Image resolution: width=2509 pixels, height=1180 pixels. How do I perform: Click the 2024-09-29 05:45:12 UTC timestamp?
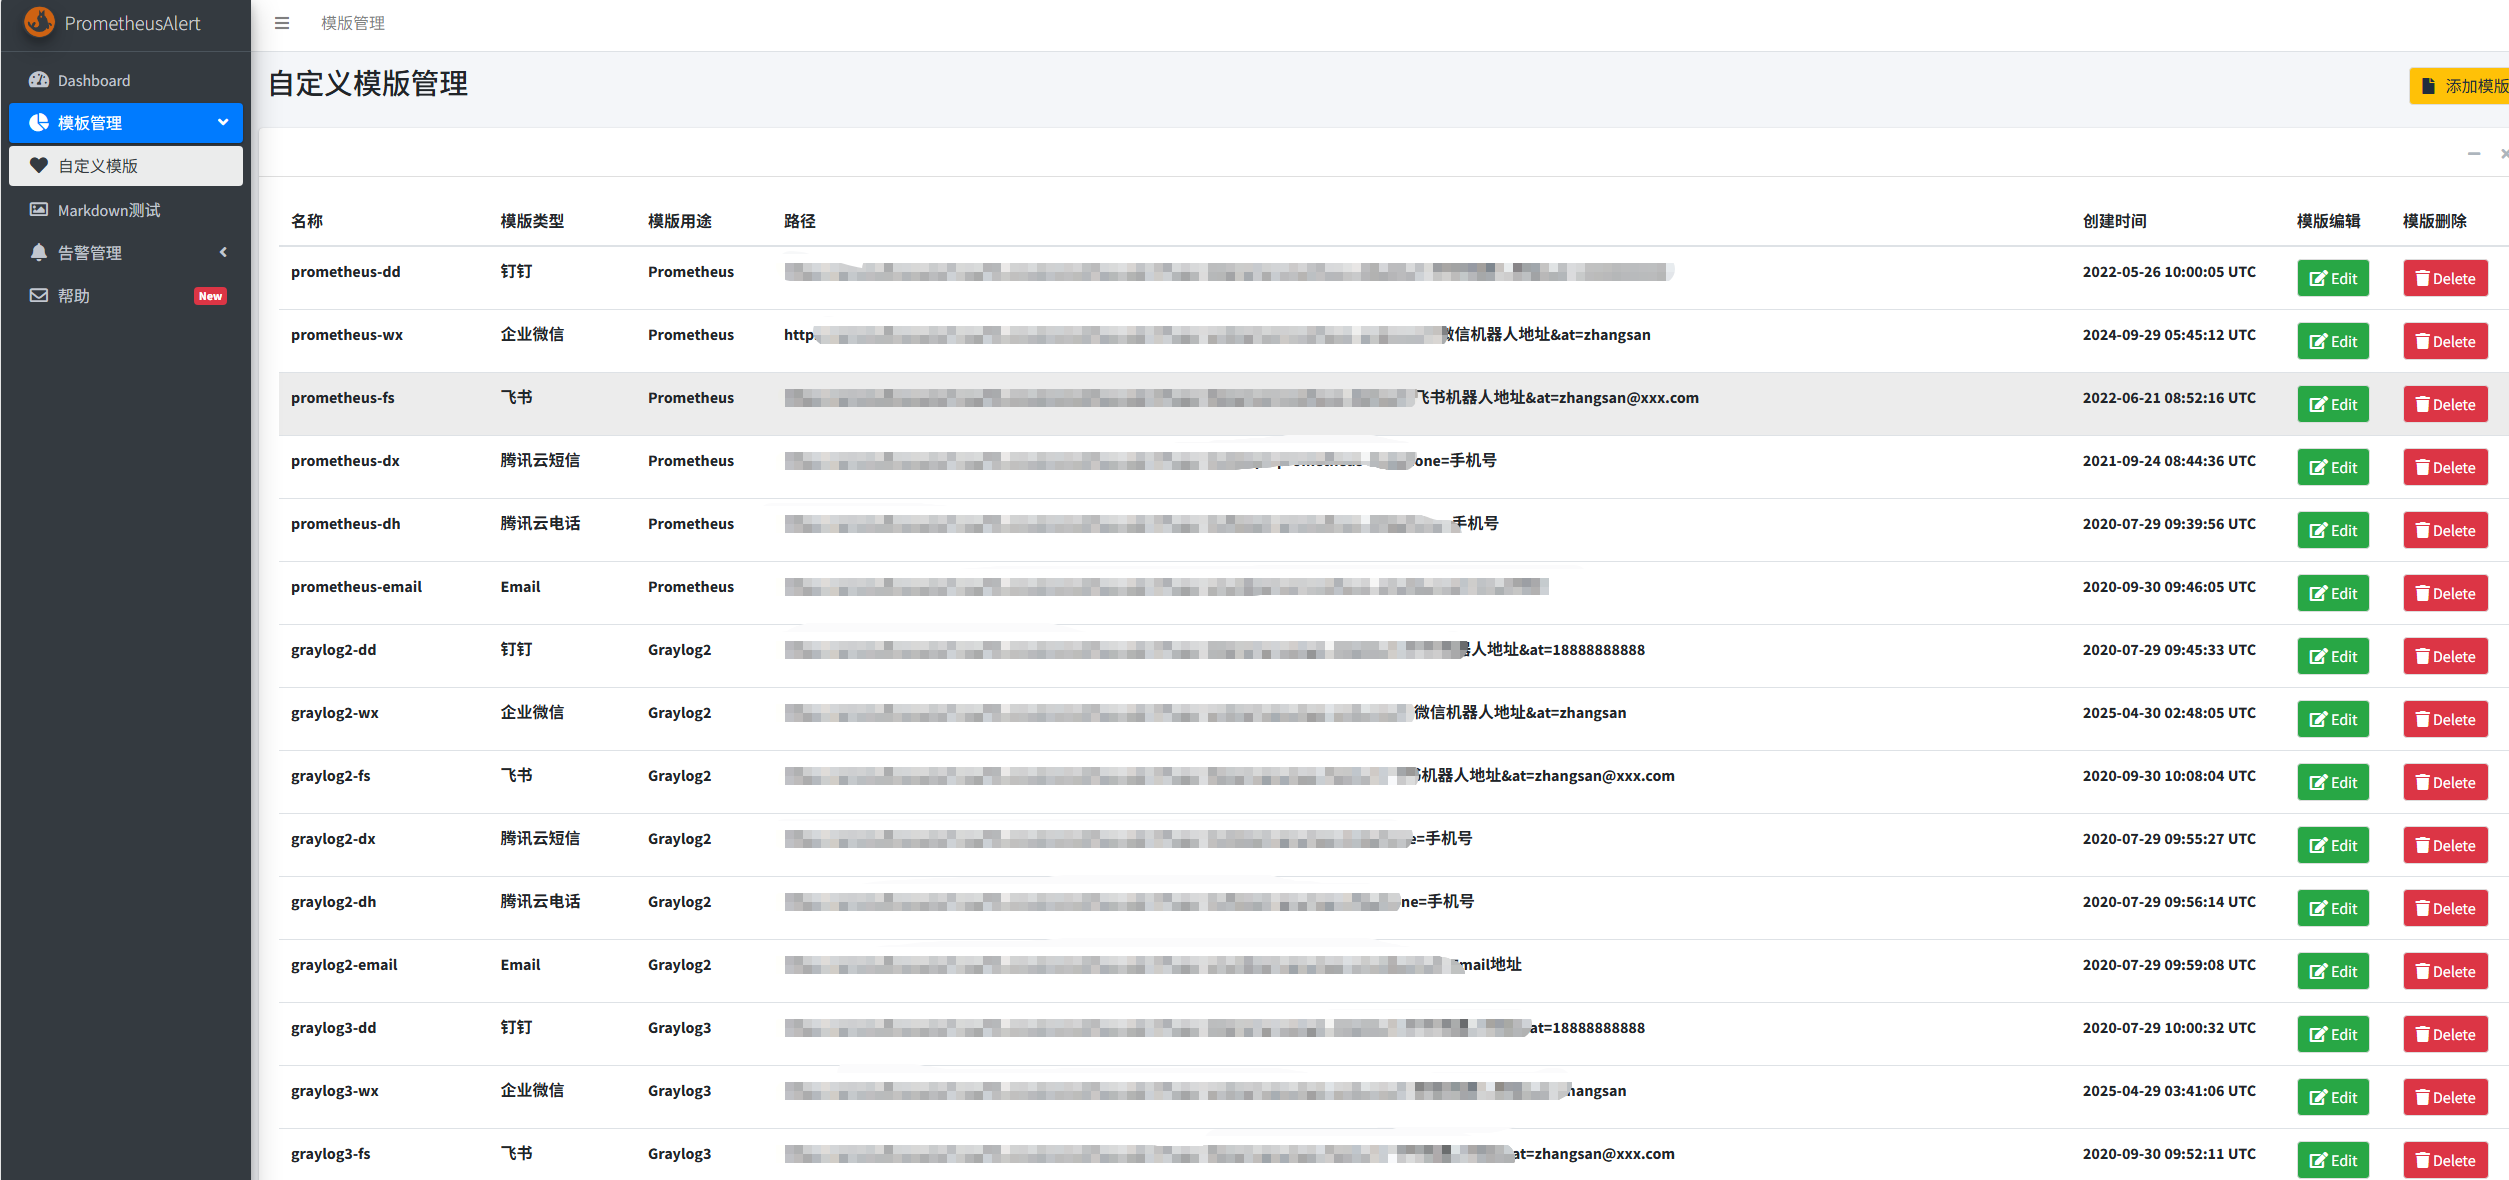(2169, 335)
